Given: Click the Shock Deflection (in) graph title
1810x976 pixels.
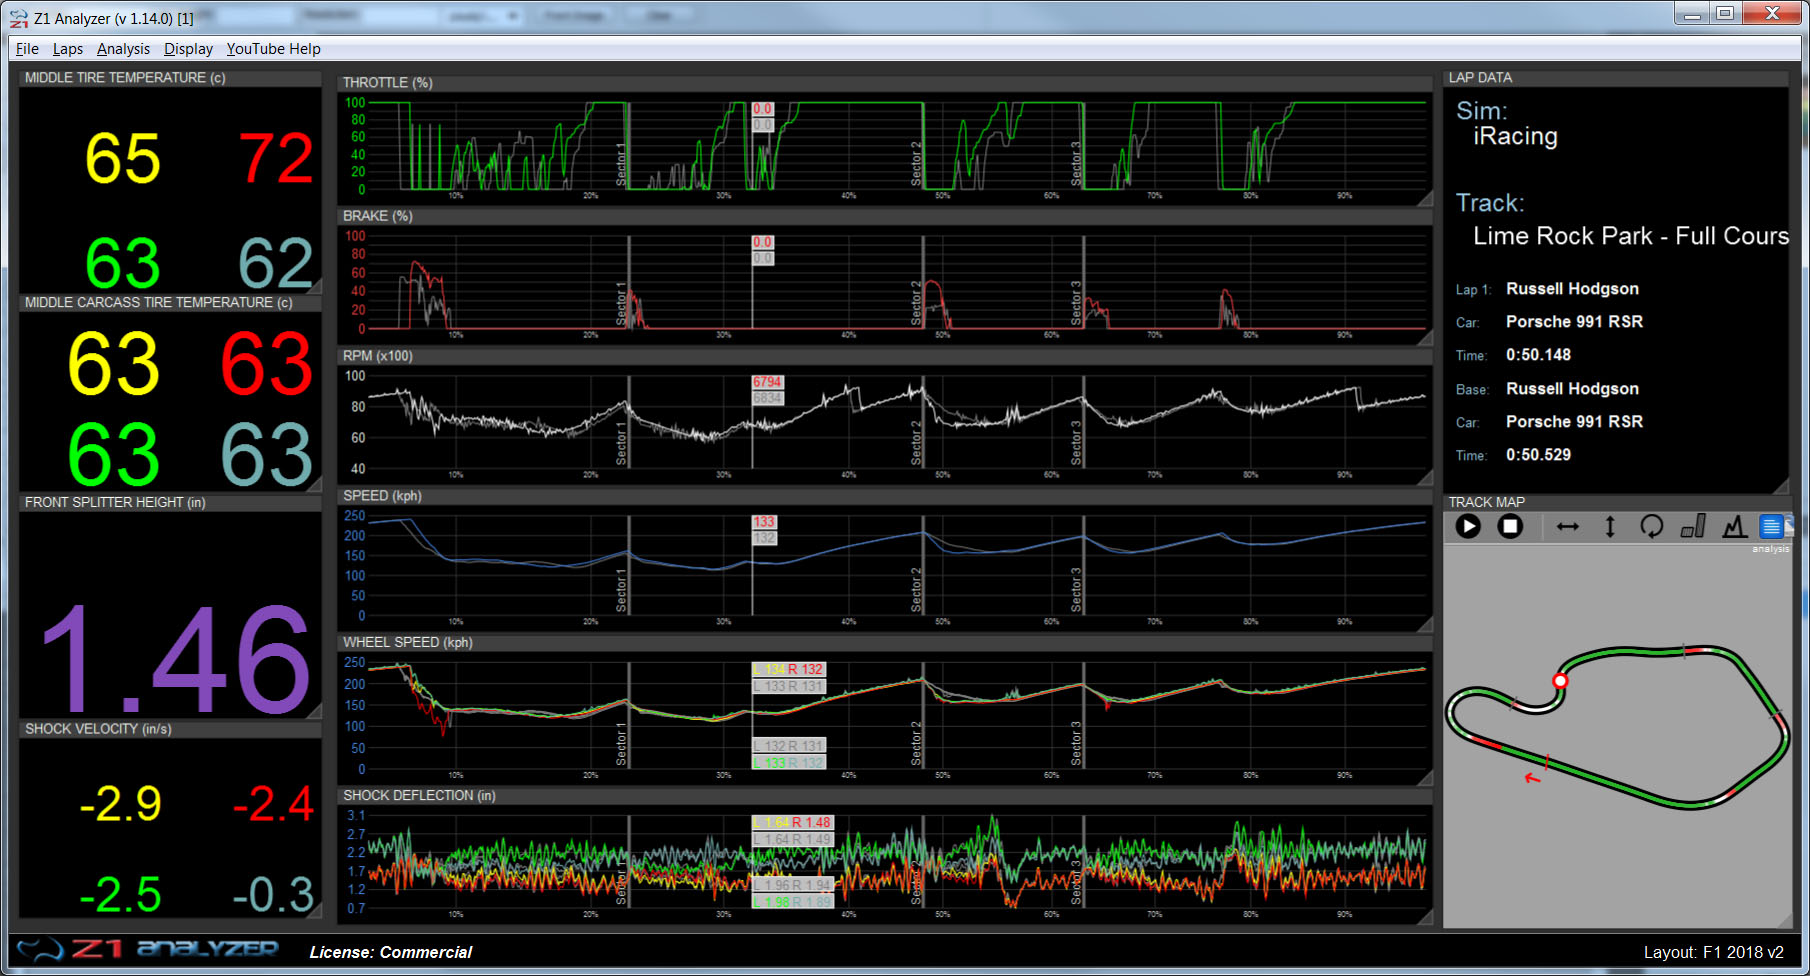Looking at the screenshot, I should pos(419,795).
